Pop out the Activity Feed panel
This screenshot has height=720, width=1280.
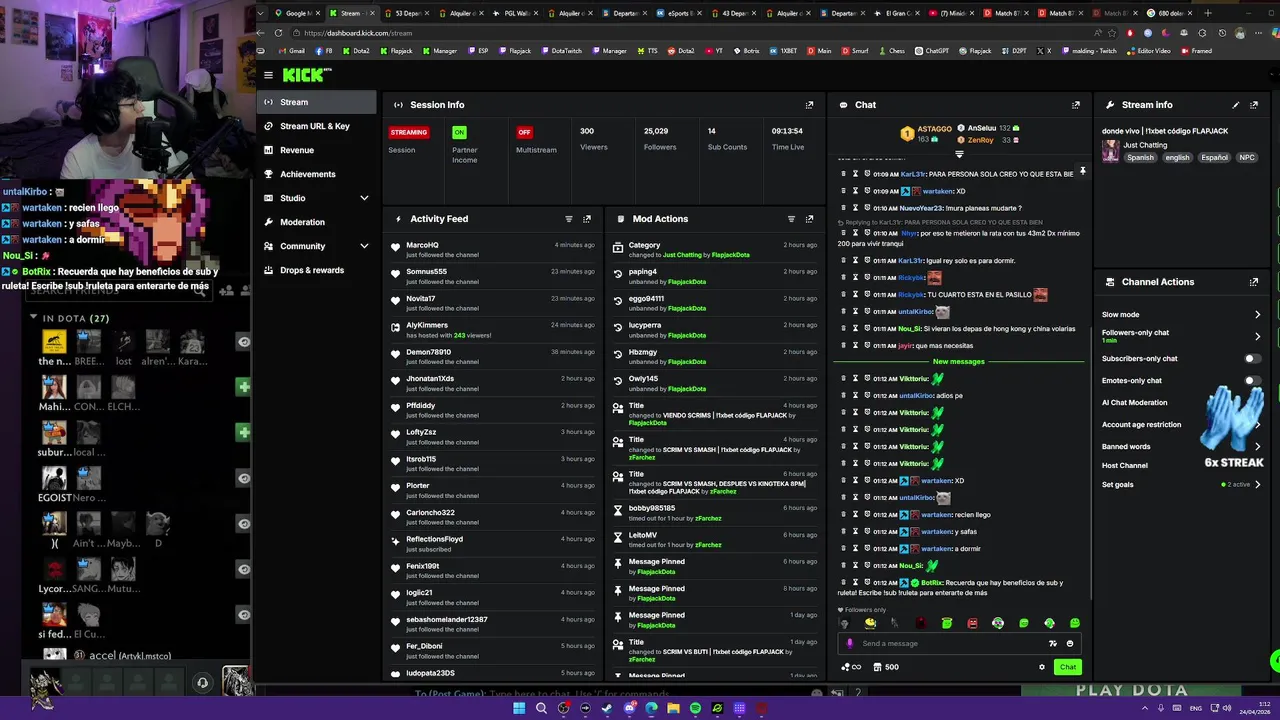[587, 219]
